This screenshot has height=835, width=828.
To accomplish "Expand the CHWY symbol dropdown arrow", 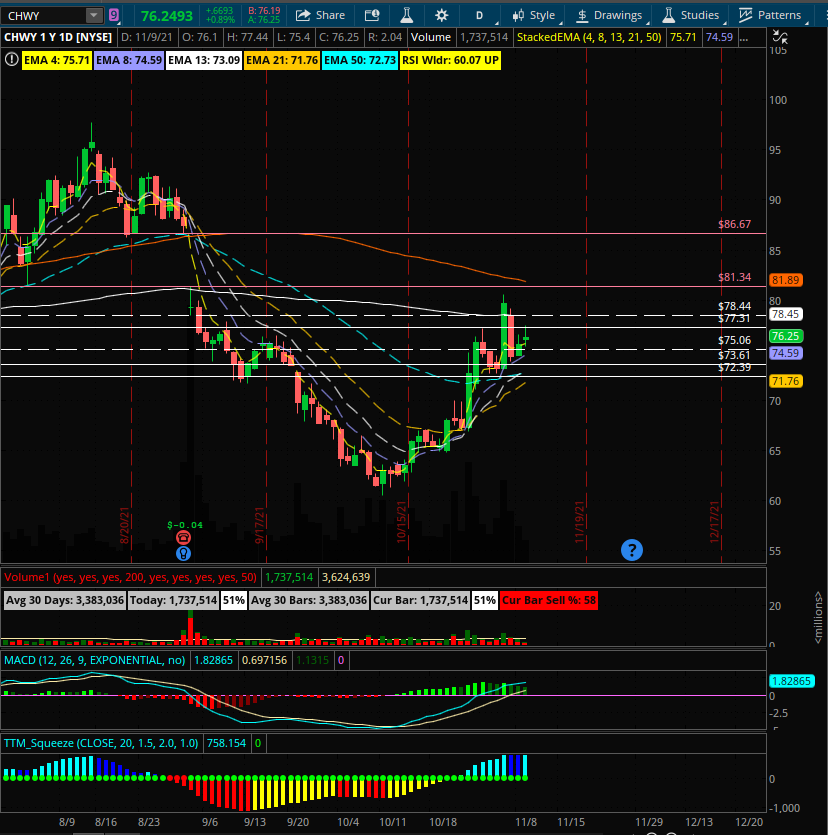I will 94,15.
